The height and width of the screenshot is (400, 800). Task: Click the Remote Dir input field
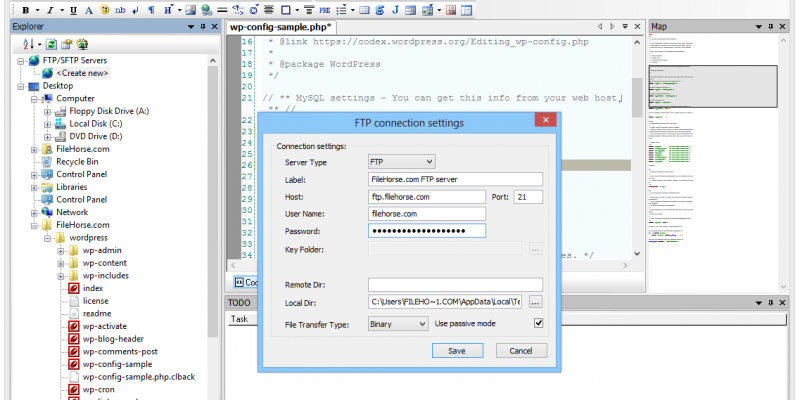[x=455, y=284]
